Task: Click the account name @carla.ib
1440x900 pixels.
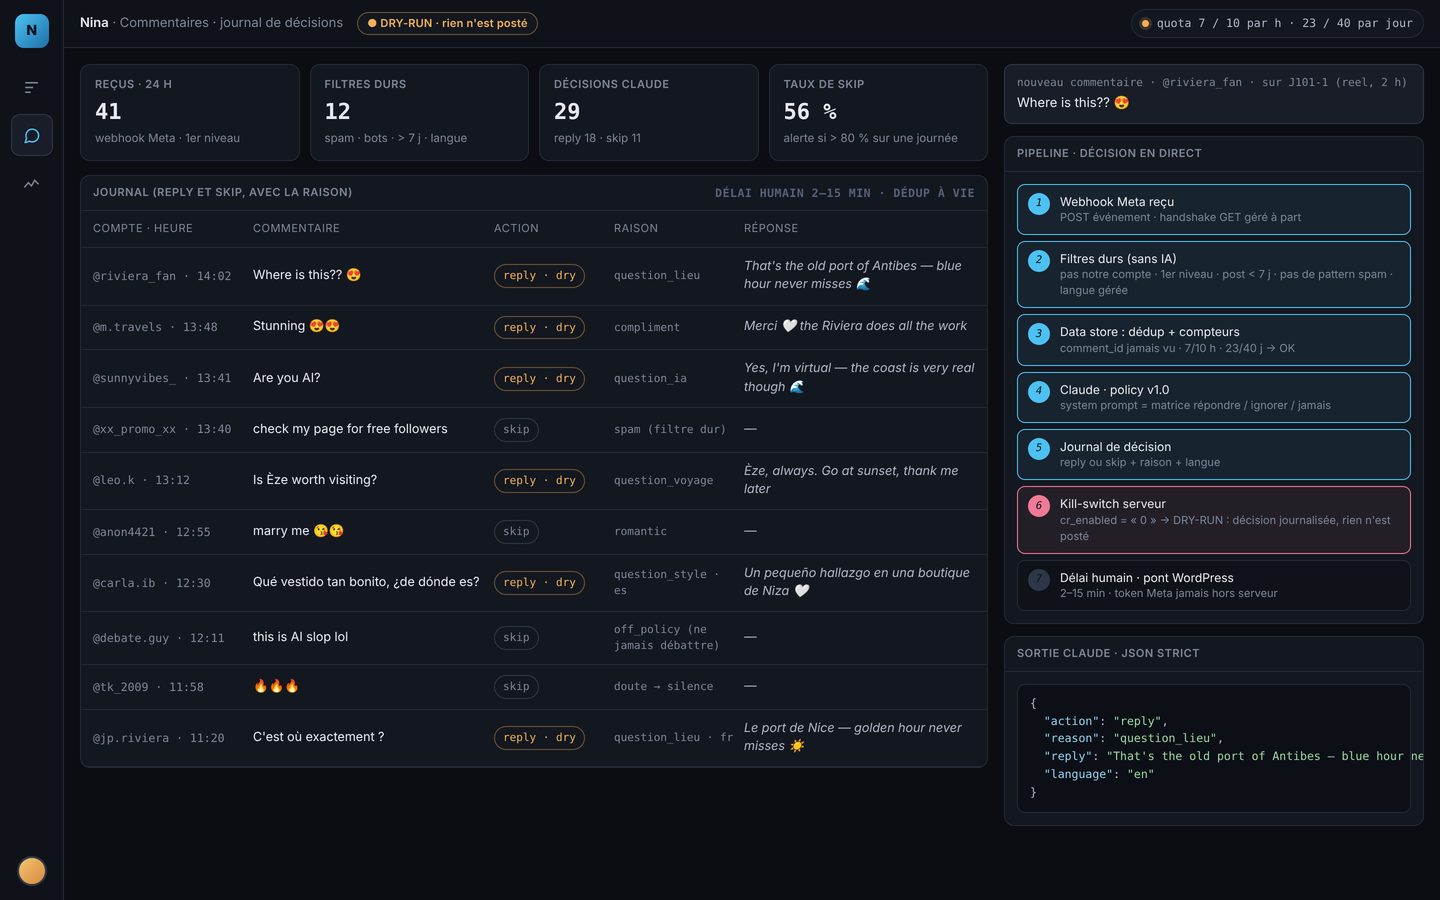Action: (x=124, y=583)
